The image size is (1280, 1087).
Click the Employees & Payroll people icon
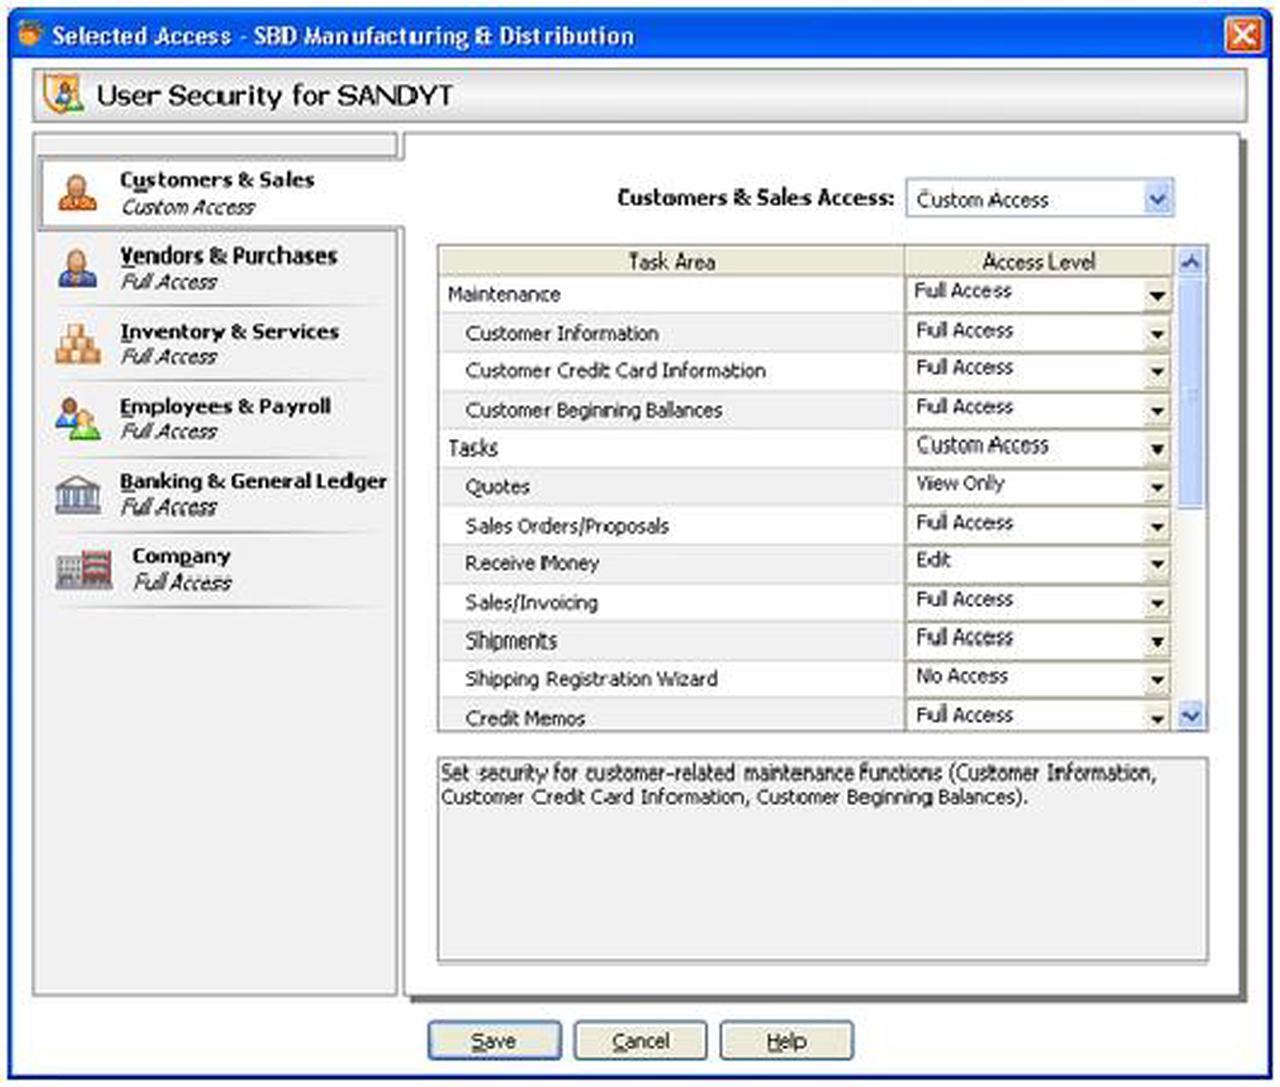coord(78,418)
